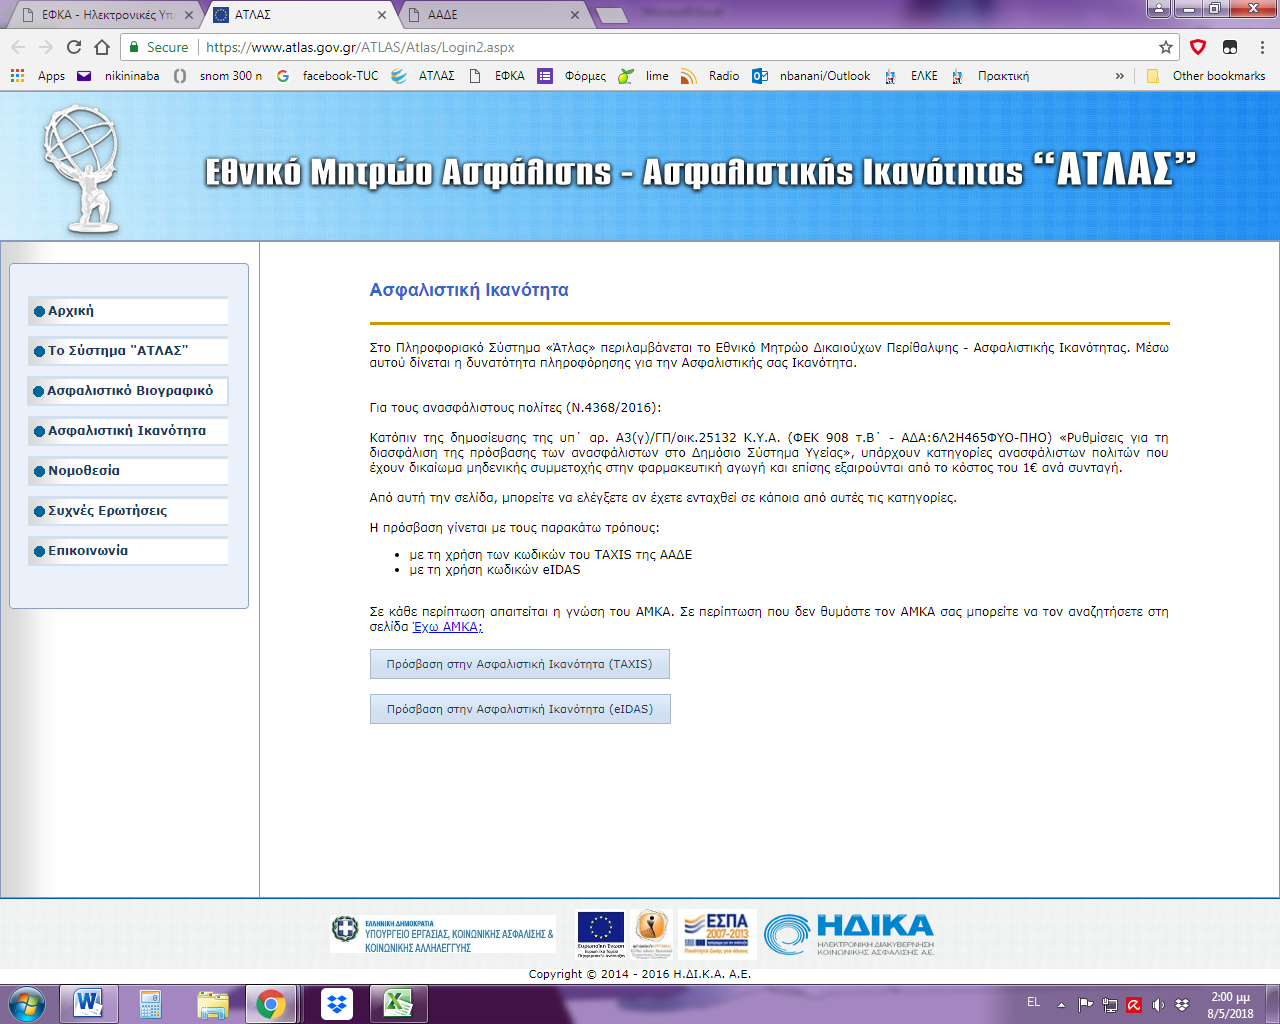Viewport: 1280px width, 1024px height.
Task: Open the Chrome three-dot menu
Action: point(1262,47)
